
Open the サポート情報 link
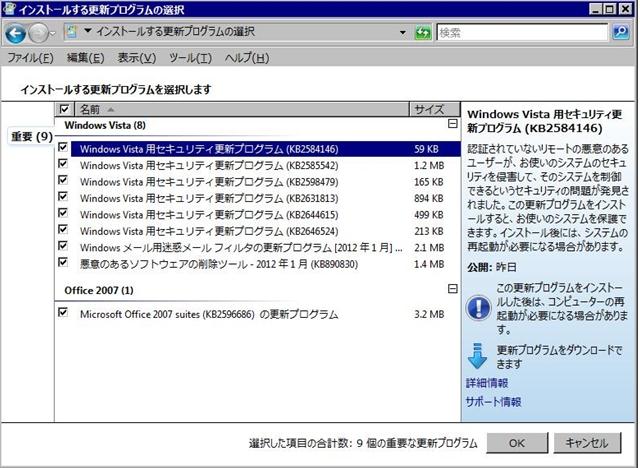tap(493, 402)
